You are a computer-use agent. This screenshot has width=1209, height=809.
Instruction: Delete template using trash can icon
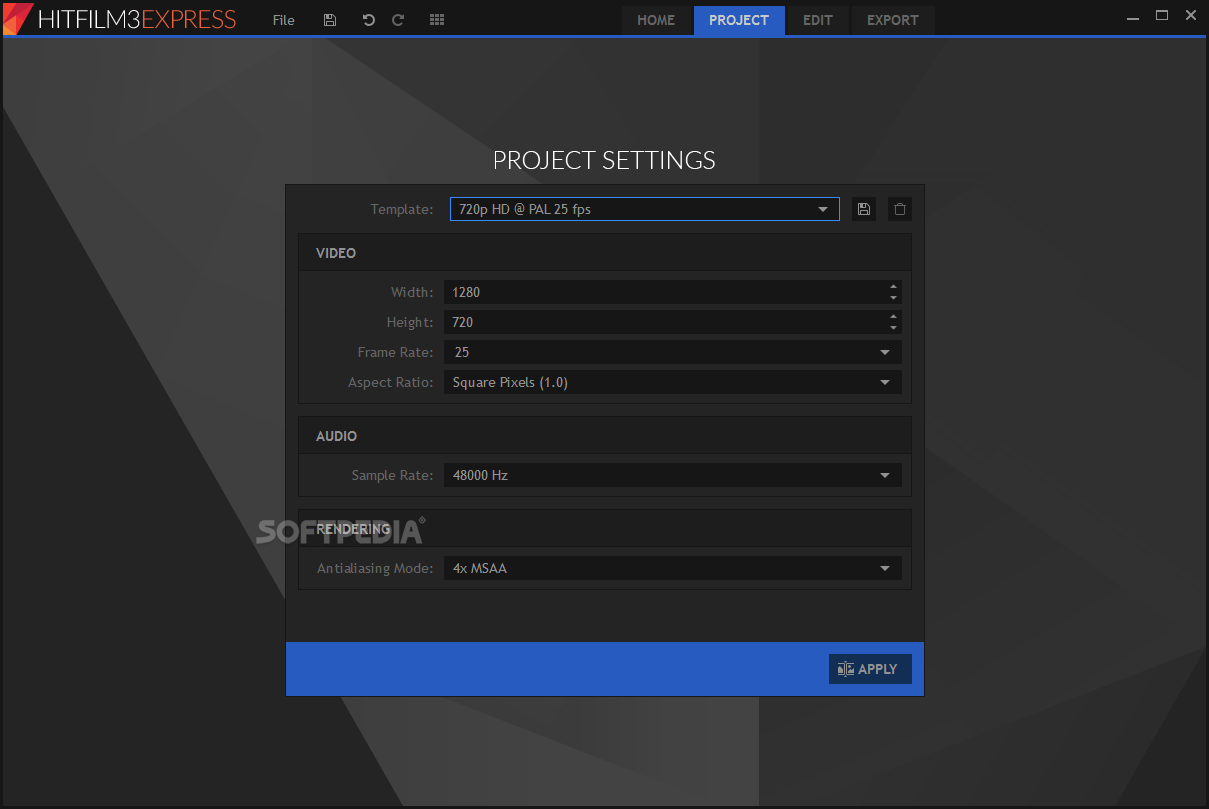900,209
